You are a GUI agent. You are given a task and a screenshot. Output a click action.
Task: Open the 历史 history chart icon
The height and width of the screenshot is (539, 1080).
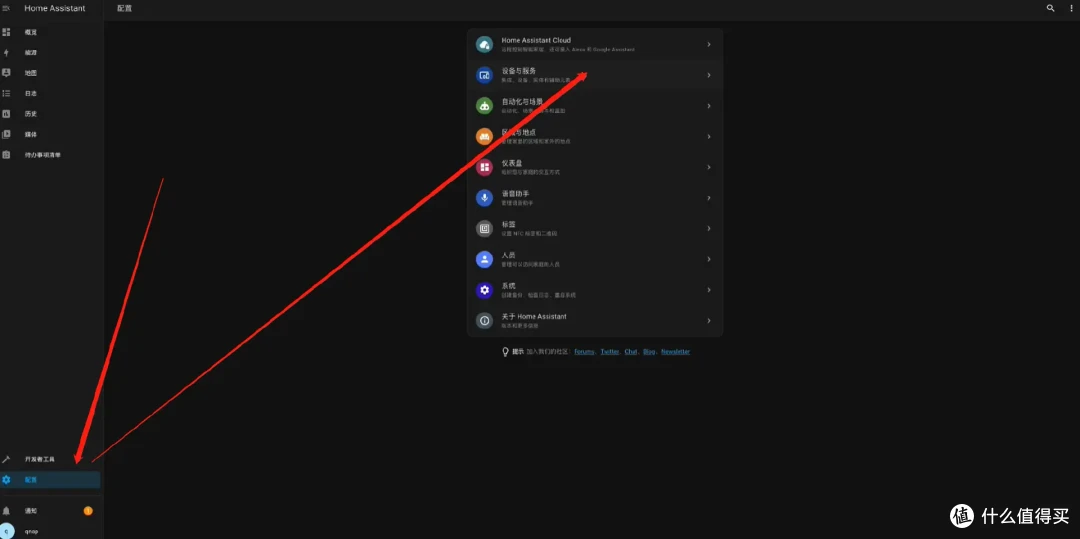click(x=6, y=114)
